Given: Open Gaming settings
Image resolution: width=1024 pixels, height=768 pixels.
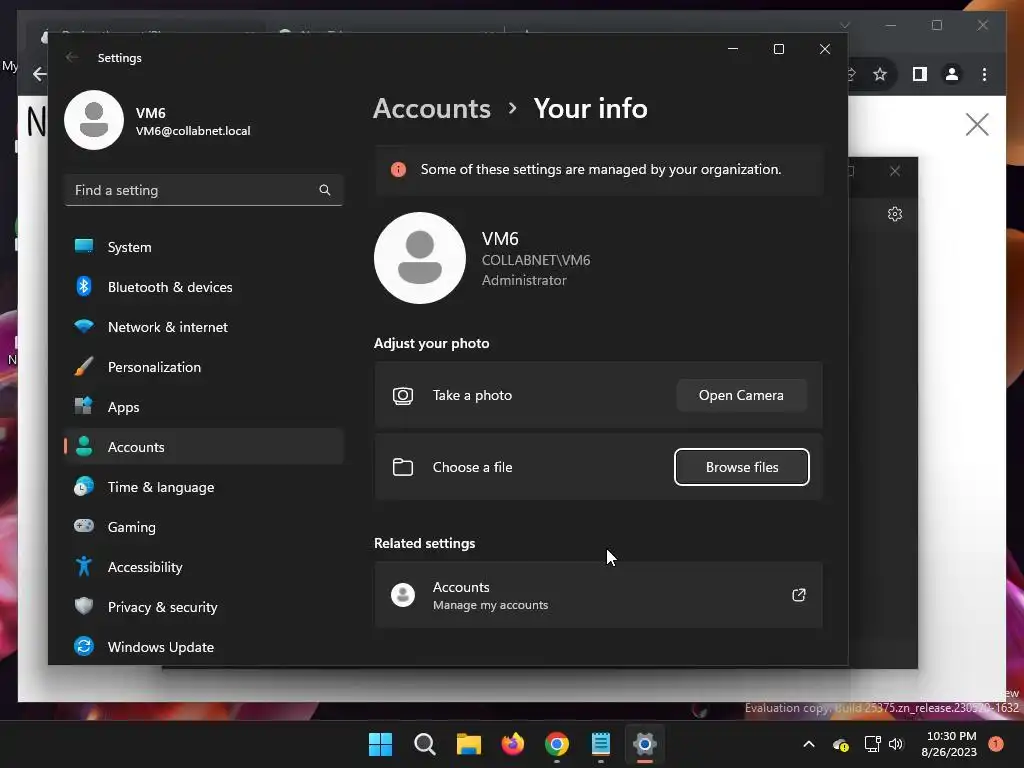Looking at the screenshot, I should click(x=204, y=526).
